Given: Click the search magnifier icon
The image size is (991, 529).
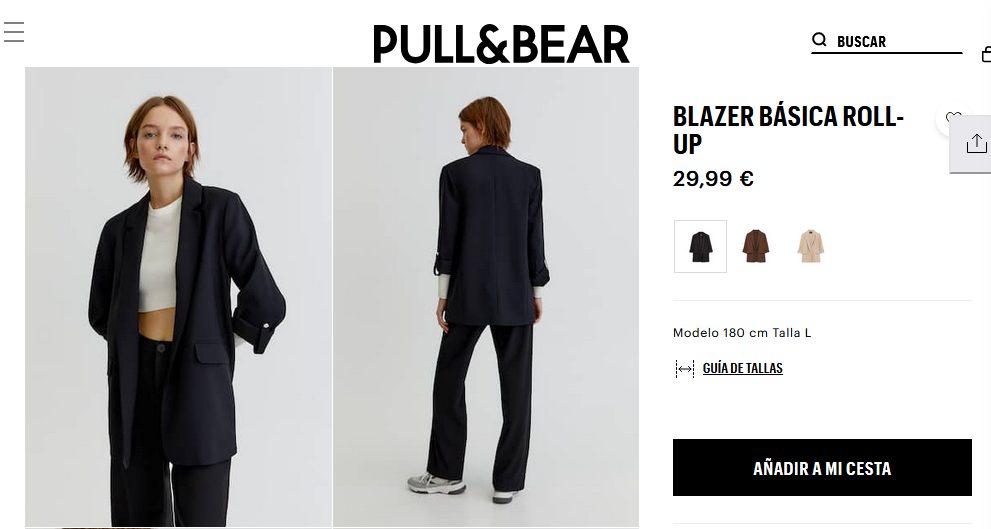Looking at the screenshot, I should (x=819, y=40).
